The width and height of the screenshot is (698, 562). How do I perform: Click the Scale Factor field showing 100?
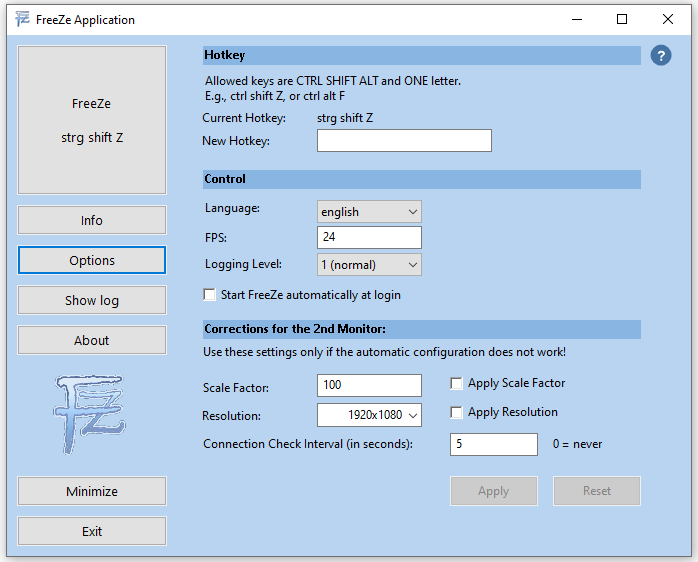pos(369,385)
